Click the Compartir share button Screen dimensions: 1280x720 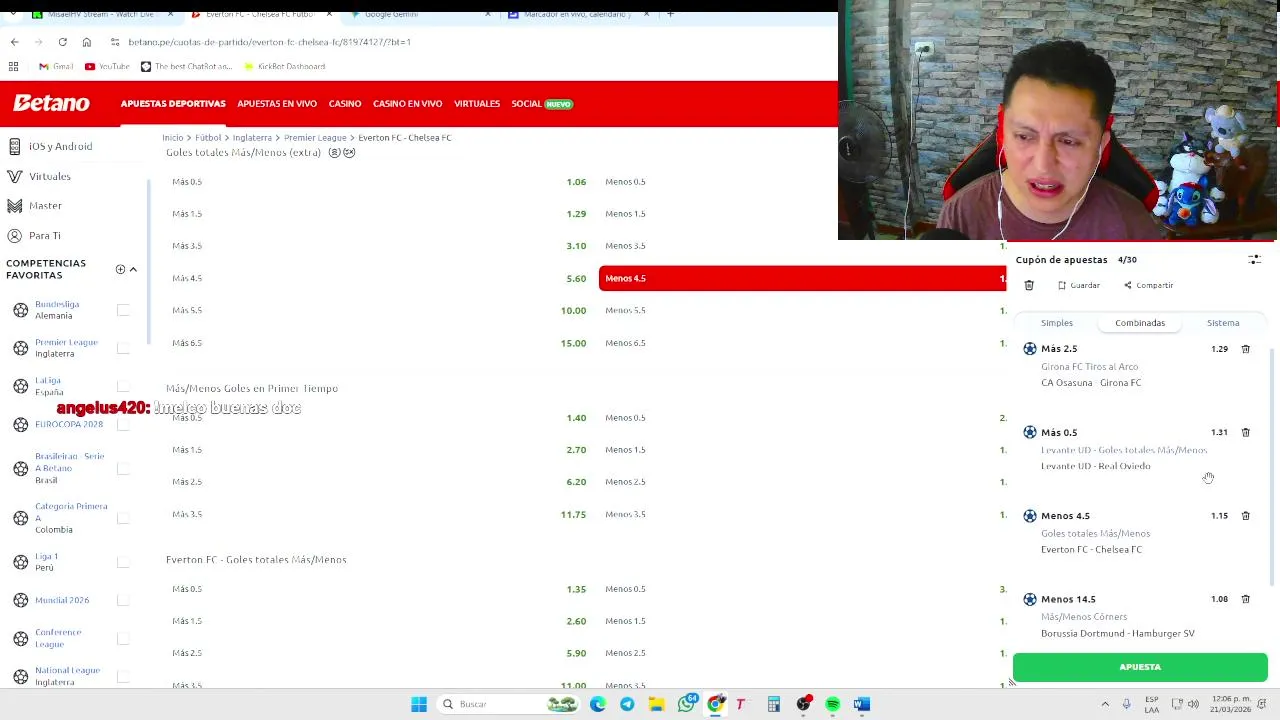coord(1148,285)
